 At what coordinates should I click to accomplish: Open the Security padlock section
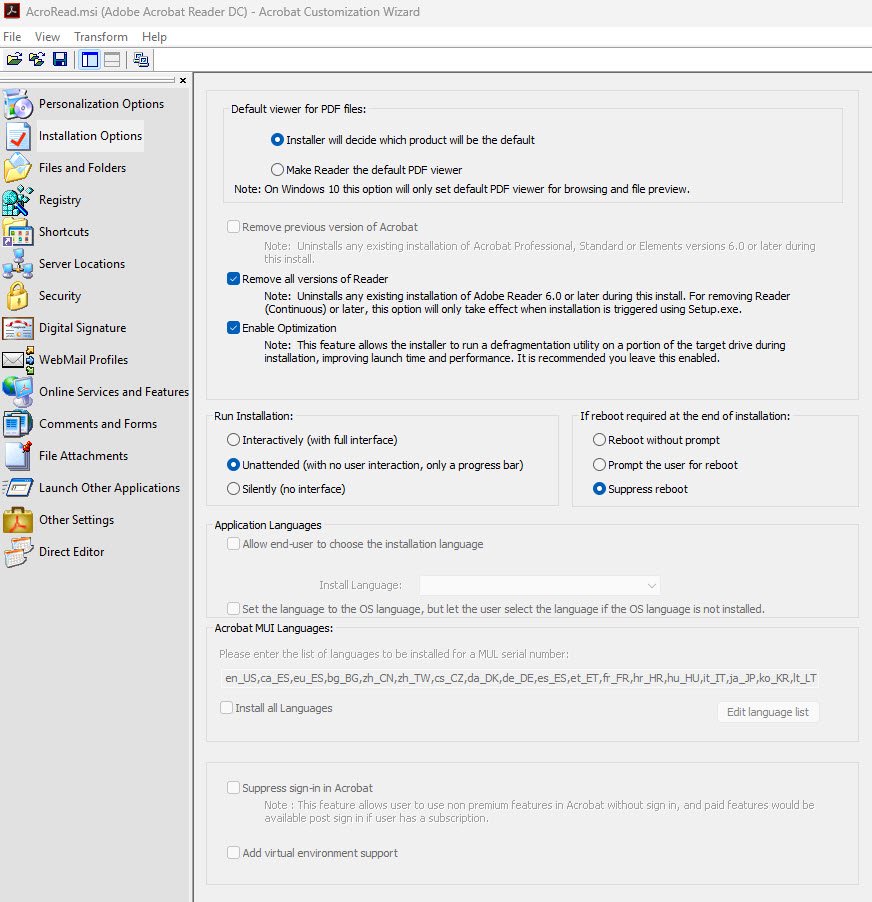click(17, 296)
